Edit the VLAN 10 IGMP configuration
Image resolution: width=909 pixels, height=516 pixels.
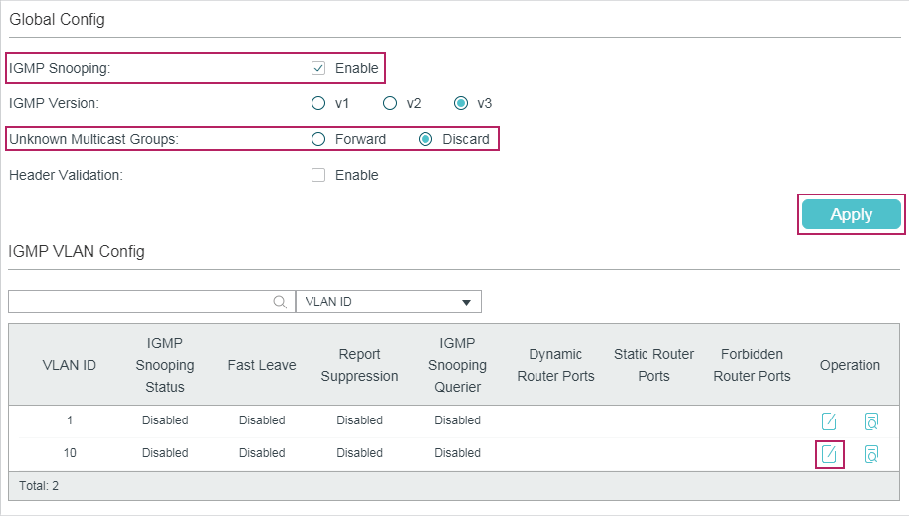[828, 454]
